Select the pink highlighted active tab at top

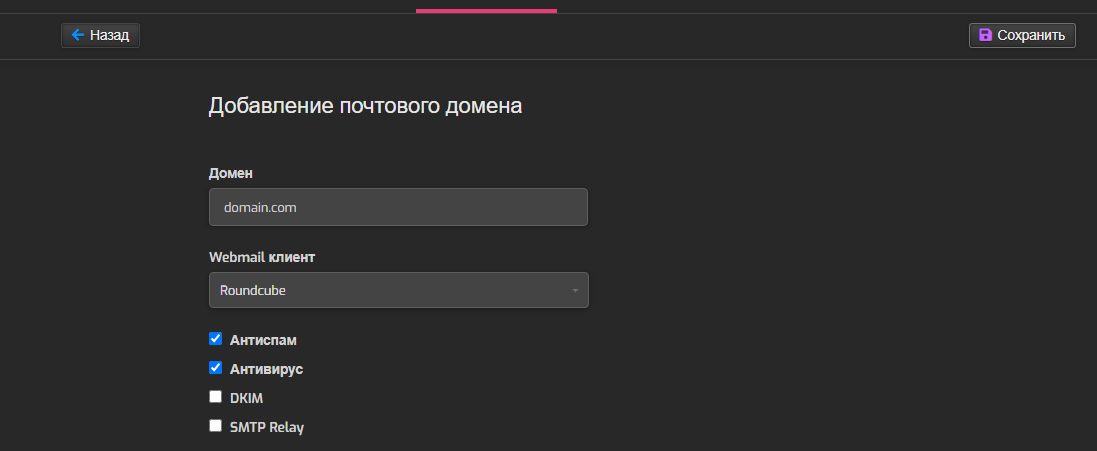[x=486, y=10]
